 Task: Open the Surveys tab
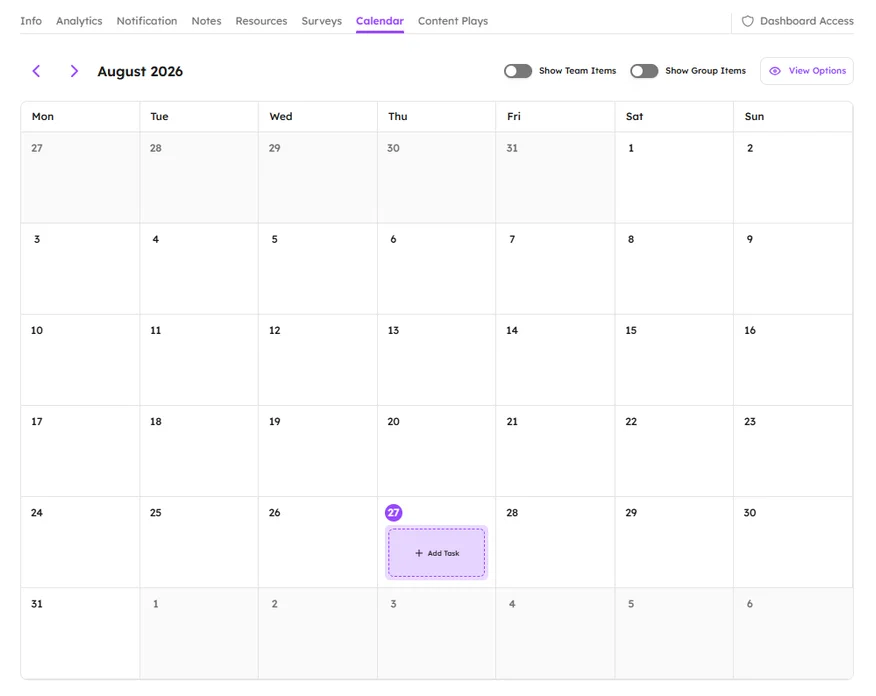[322, 21]
